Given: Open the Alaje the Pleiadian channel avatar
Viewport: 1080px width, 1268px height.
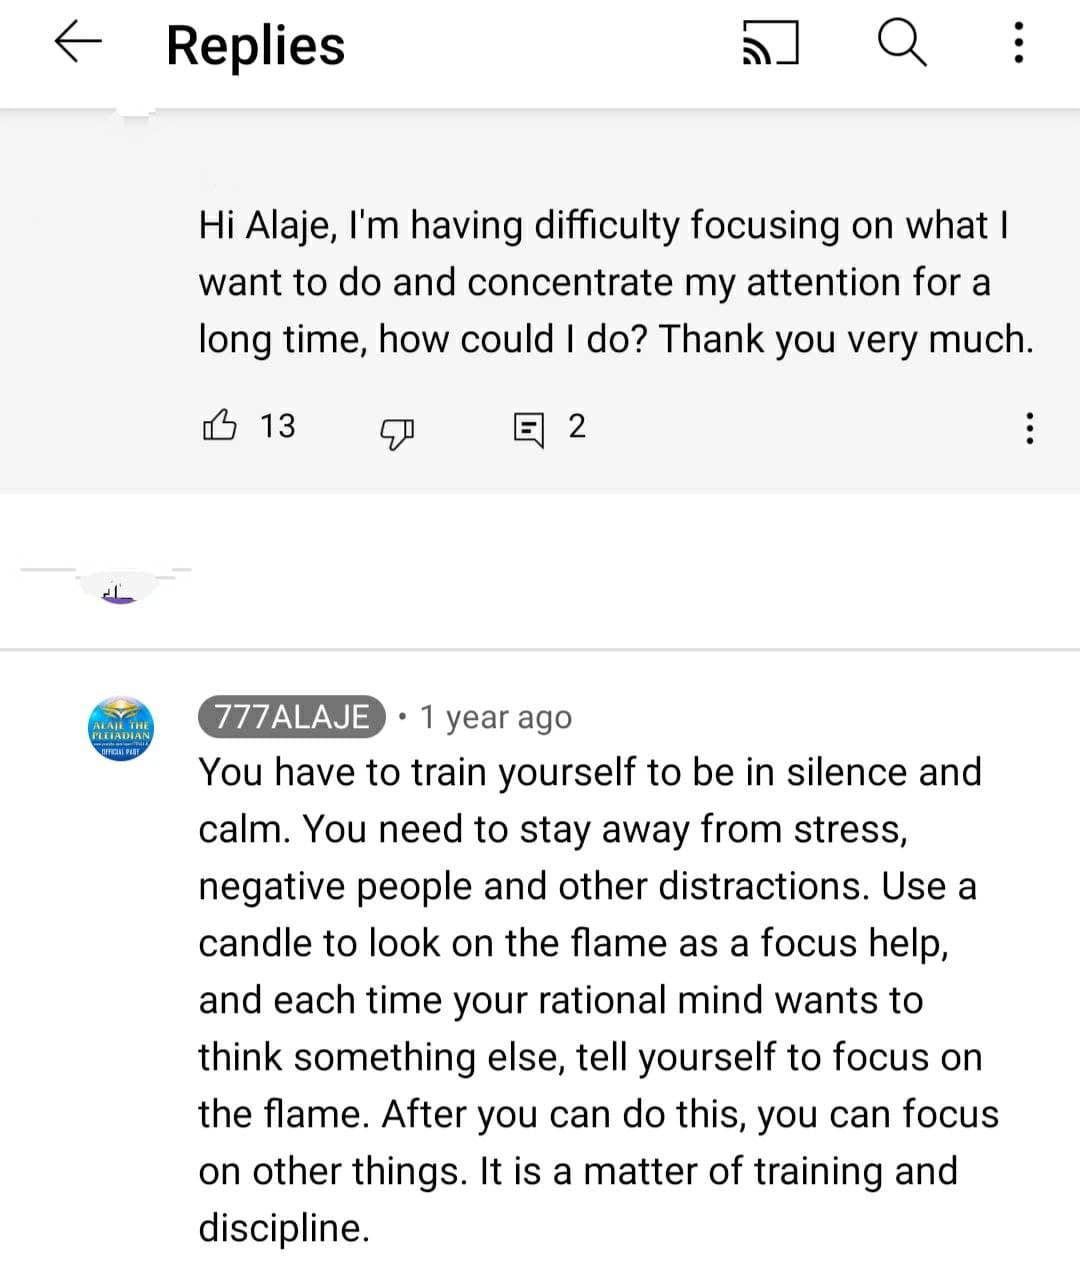Looking at the screenshot, I should click(120, 729).
